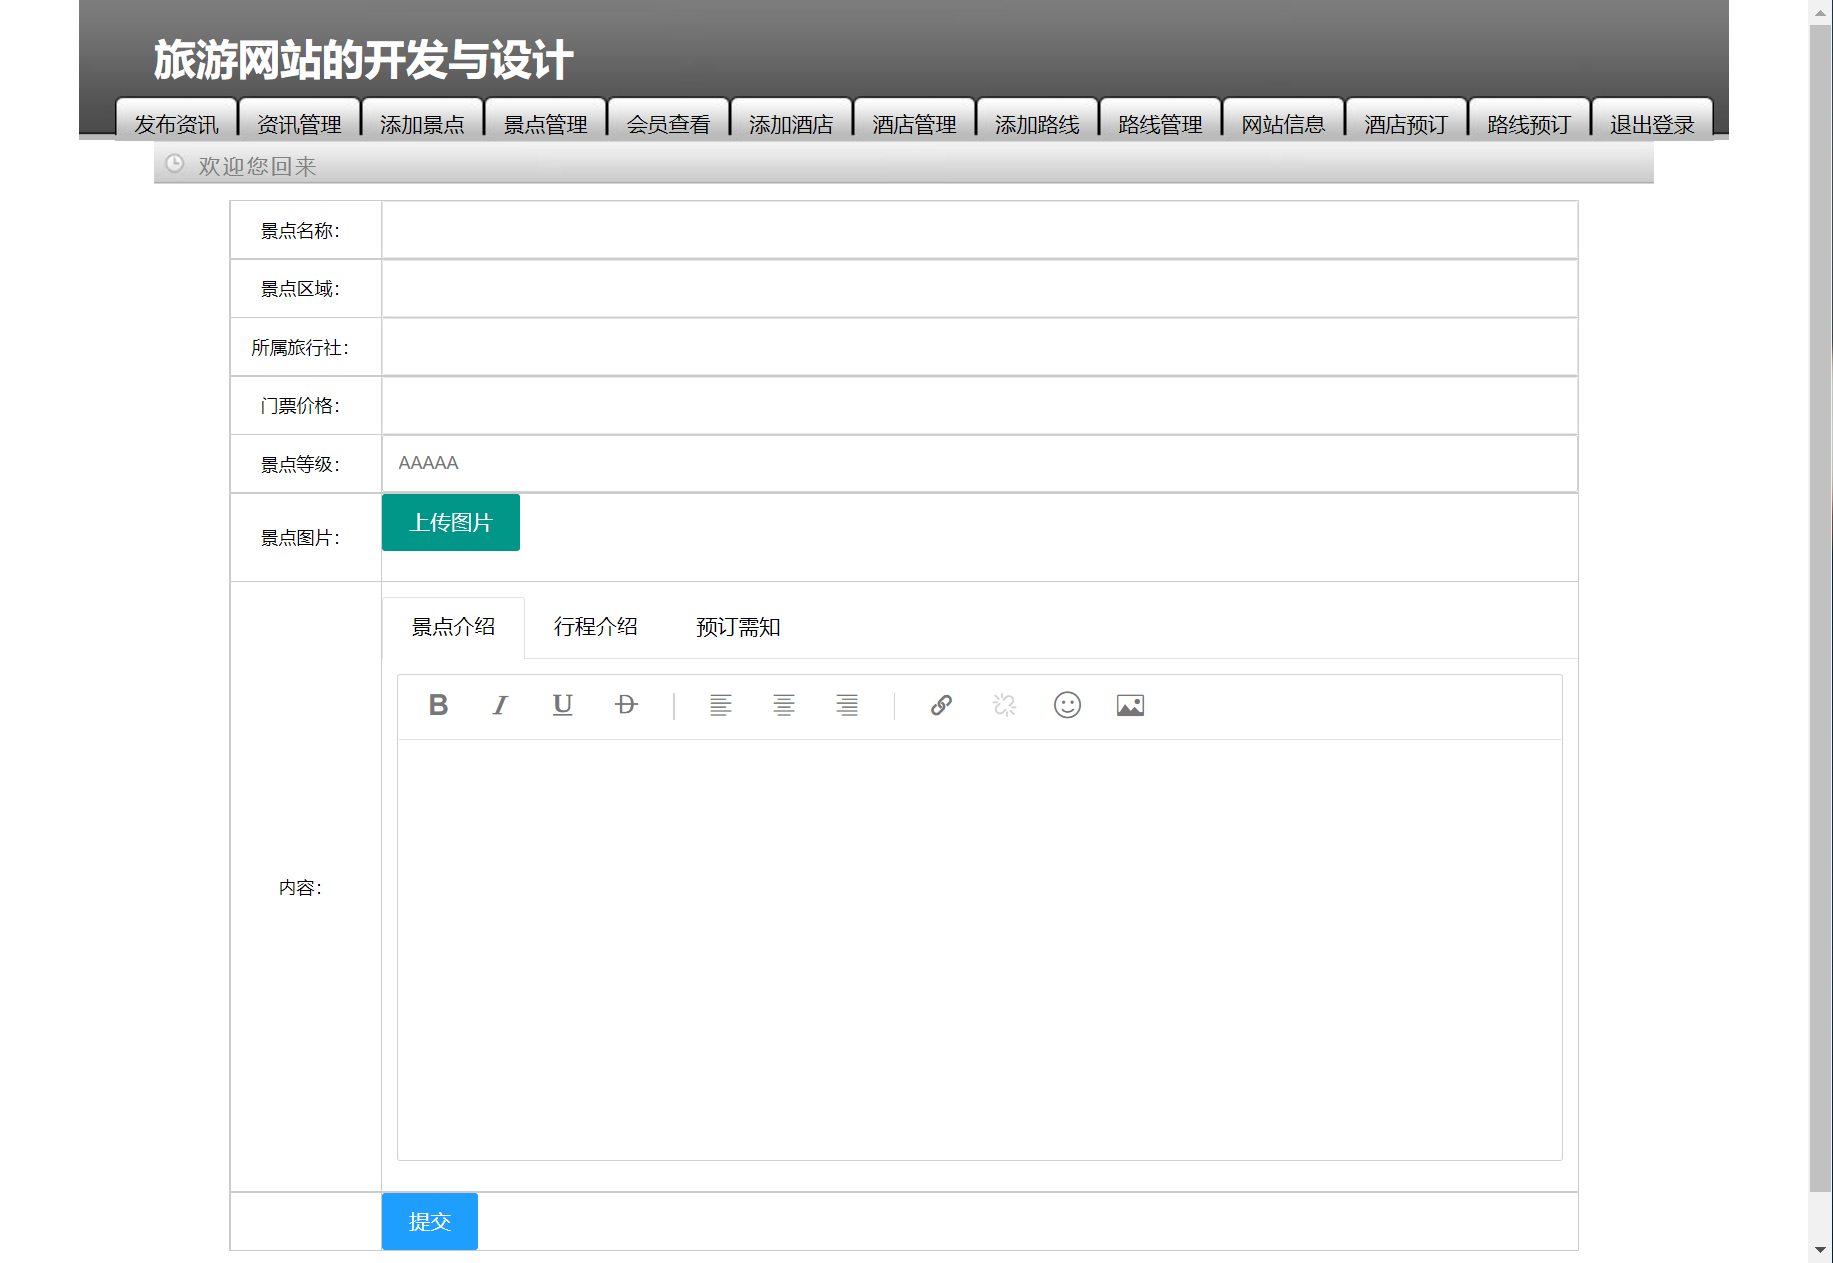Click the 上传图片 upload button
The width and height of the screenshot is (1833, 1263).
click(451, 522)
